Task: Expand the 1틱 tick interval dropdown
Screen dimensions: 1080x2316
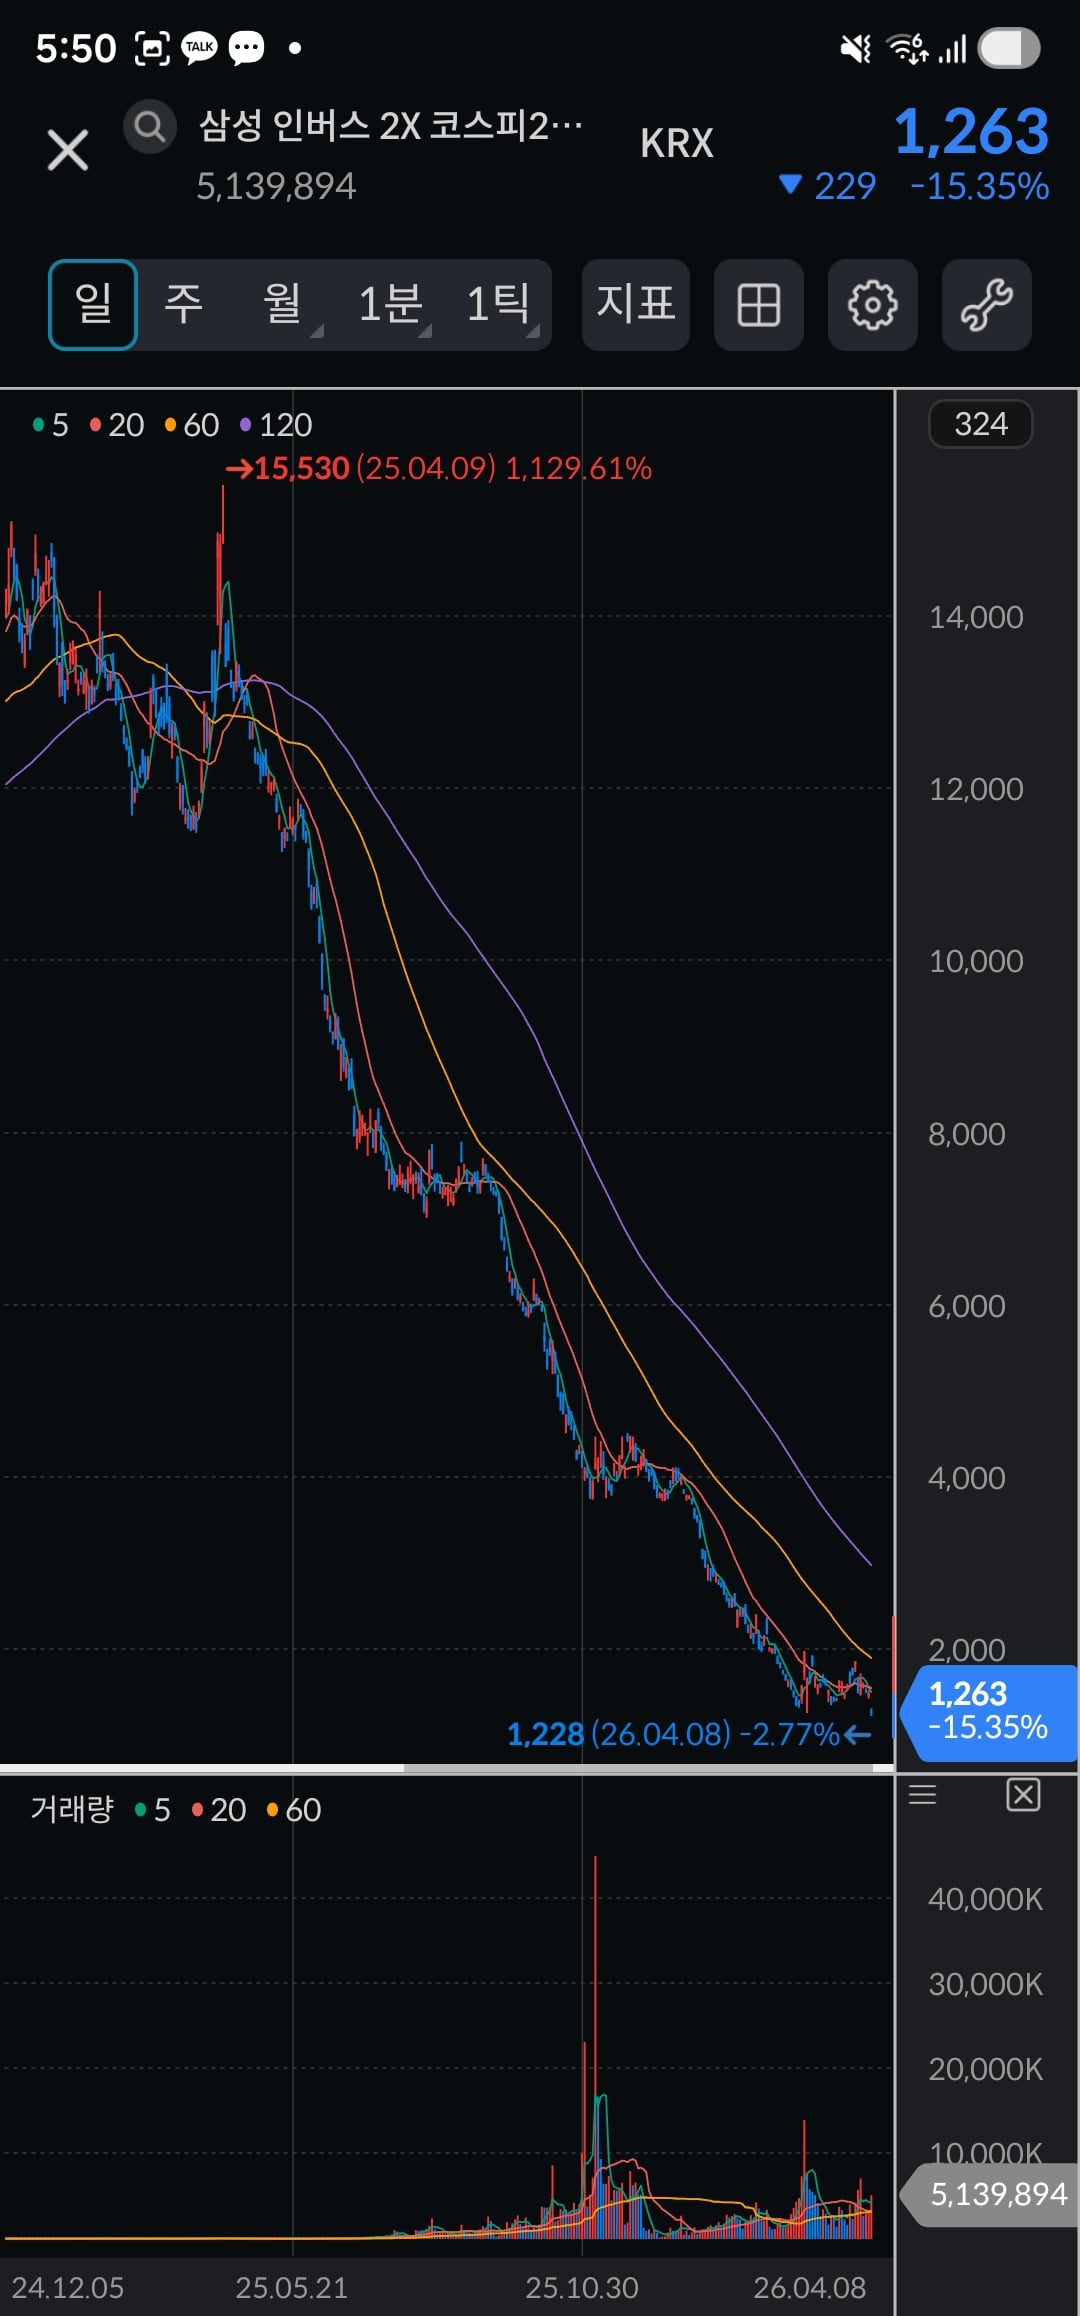Action: (x=499, y=304)
